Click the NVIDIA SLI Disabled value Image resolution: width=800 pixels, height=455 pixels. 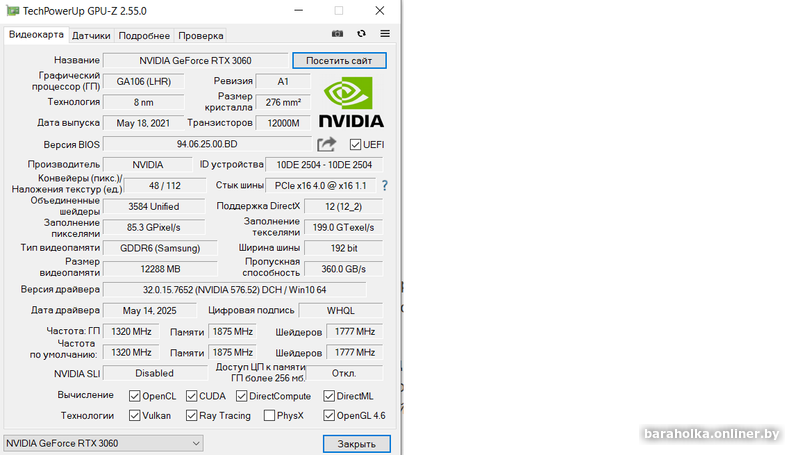tap(155, 373)
